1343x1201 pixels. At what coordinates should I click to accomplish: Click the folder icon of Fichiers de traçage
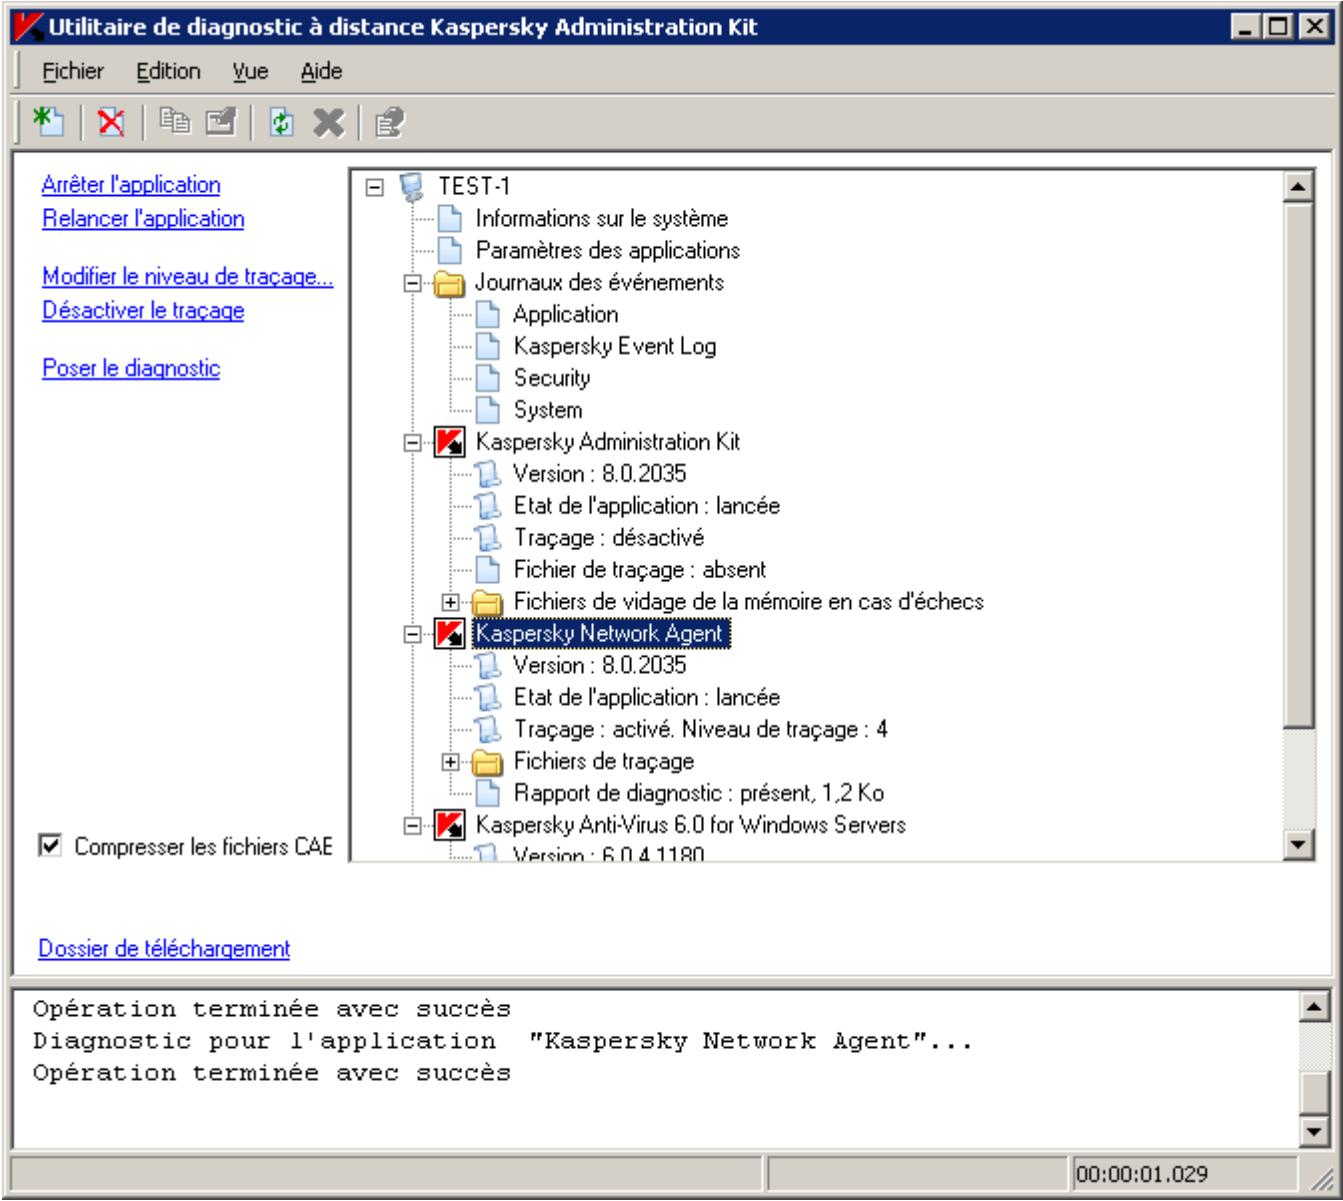(x=488, y=762)
